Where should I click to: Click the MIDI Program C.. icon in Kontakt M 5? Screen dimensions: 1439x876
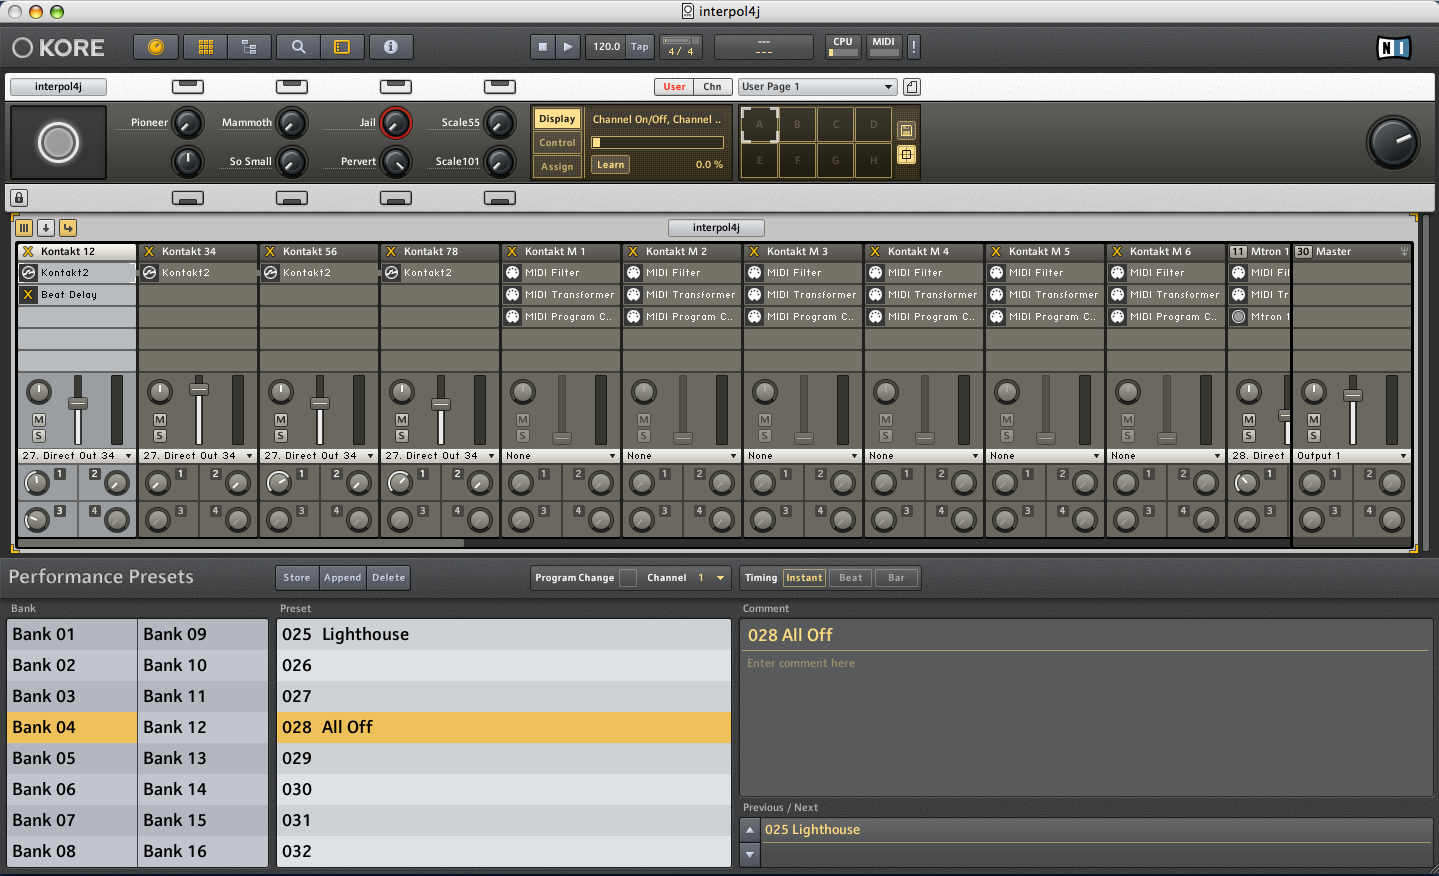(996, 317)
